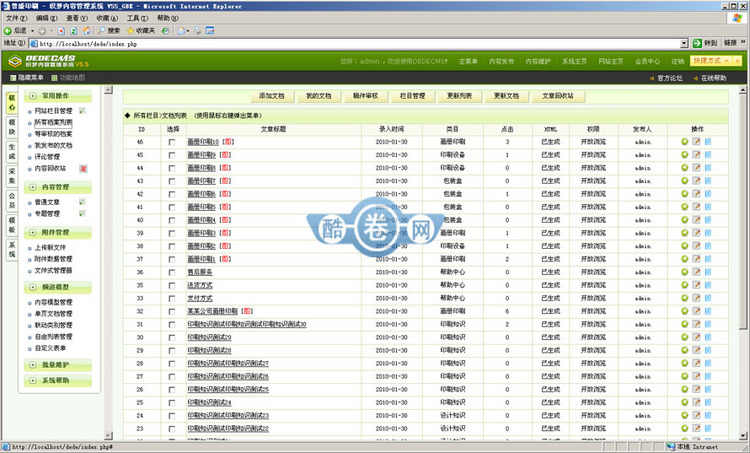750x453 pixels.
Task: Click blue page icon in row ID 46
Action: pyautogui.click(x=708, y=142)
